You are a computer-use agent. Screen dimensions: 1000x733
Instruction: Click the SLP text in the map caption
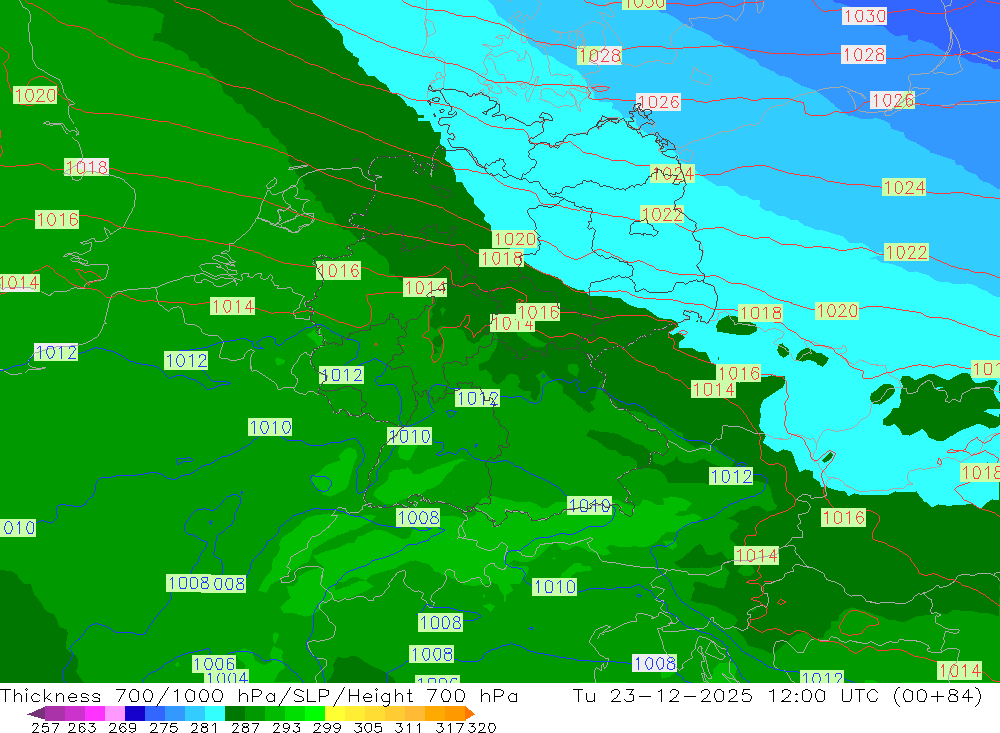click(309, 696)
